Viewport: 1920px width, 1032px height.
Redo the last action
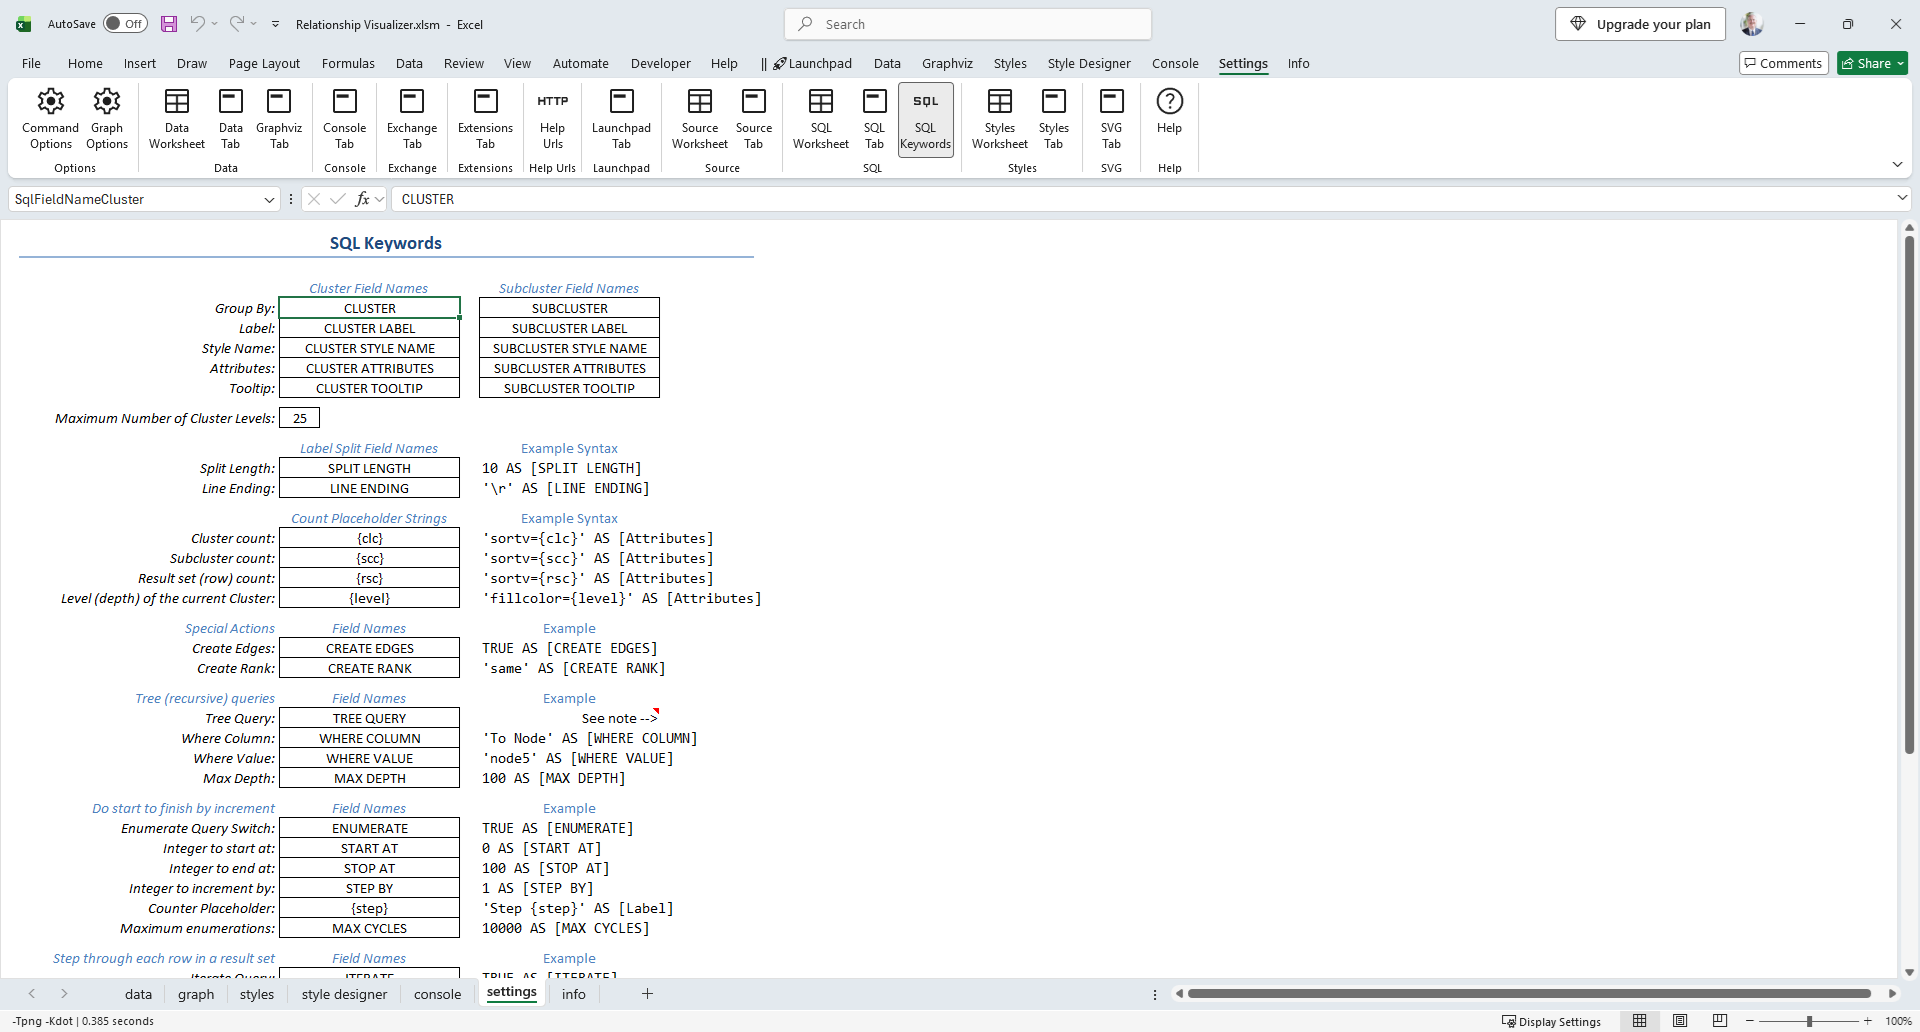click(236, 24)
